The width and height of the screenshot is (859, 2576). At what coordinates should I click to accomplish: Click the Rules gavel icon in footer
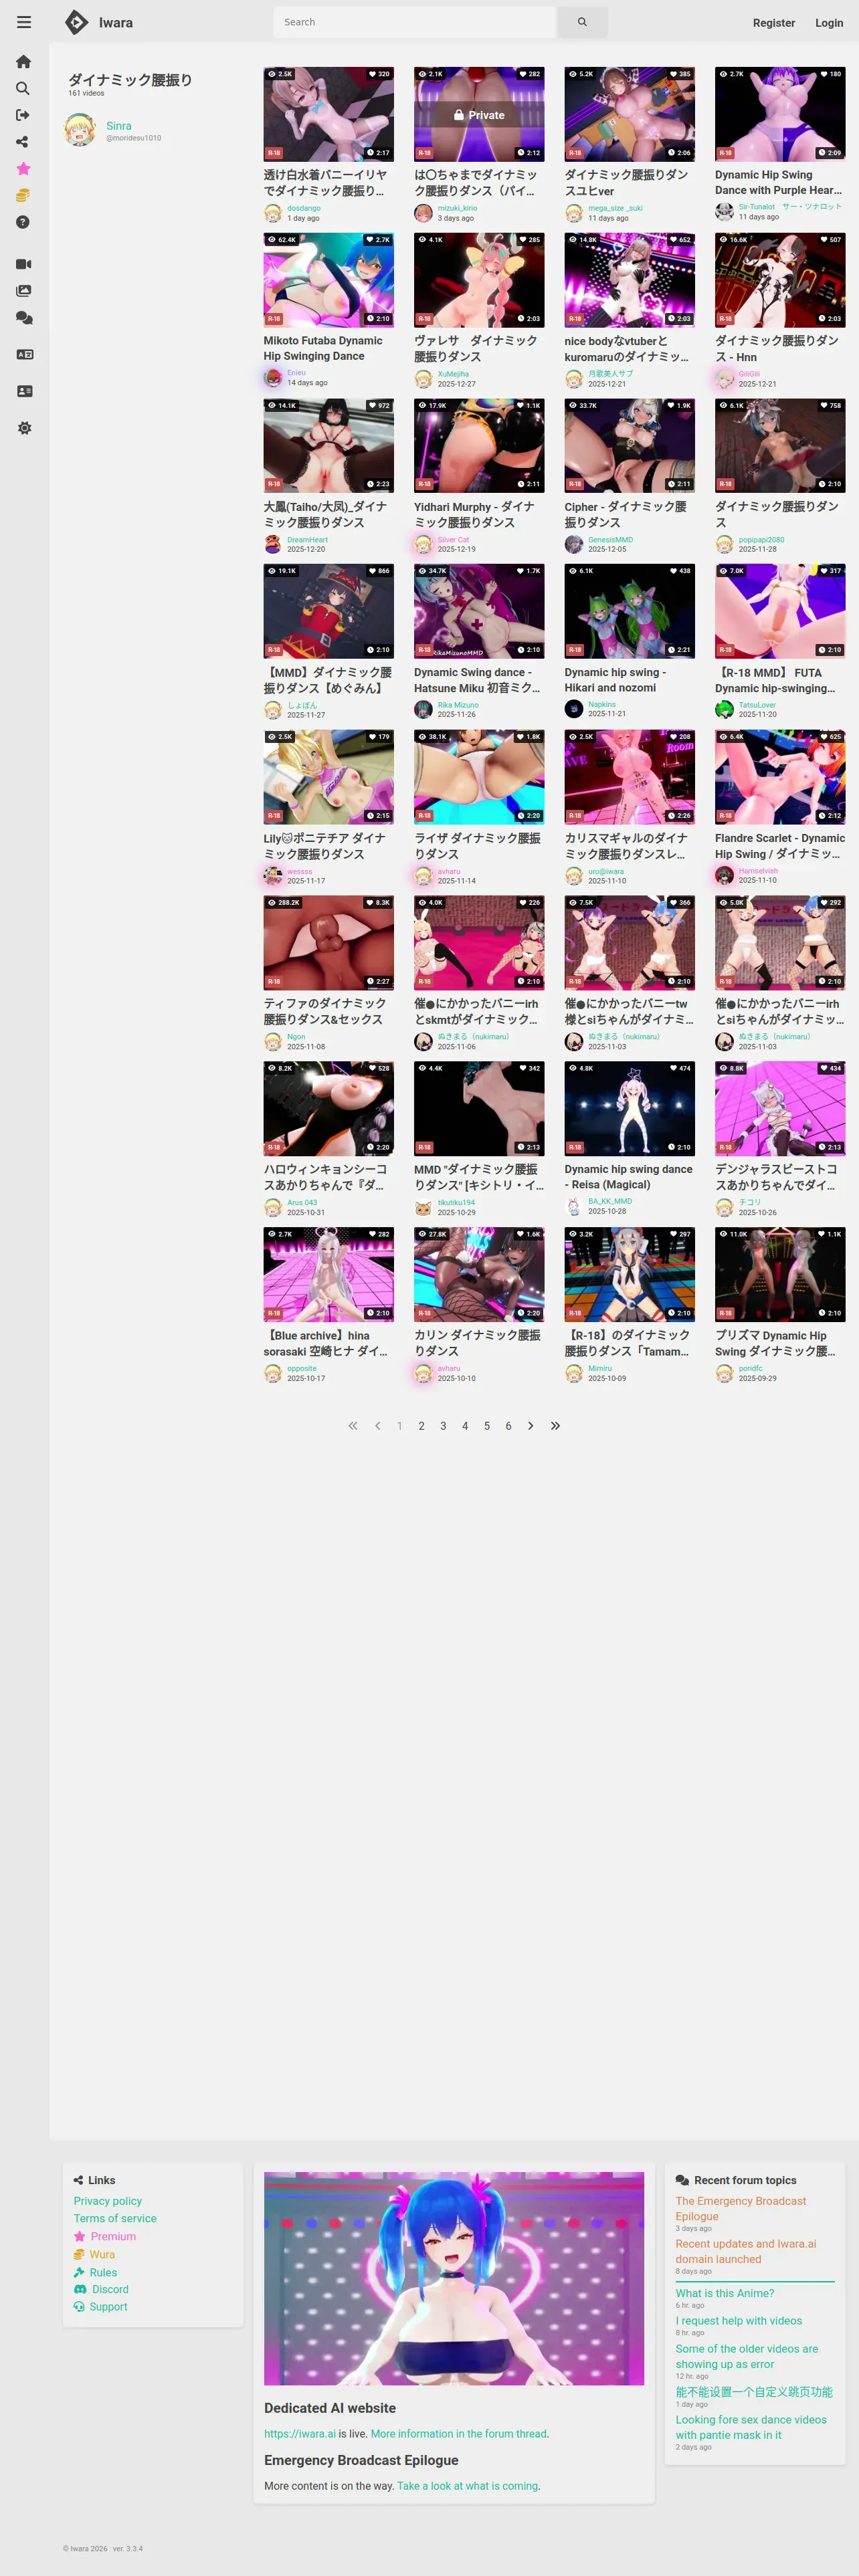[x=79, y=2272]
